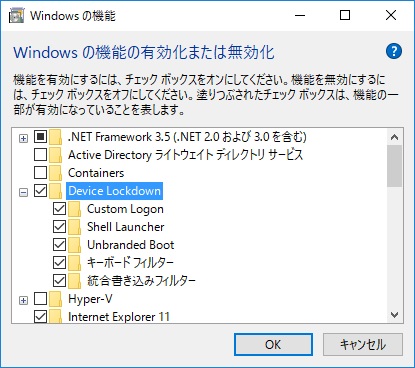Image resolution: width=415 pixels, height=368 pixels.
Task: Select the 統合書き込みフィルター entry
Action: [x=141, y=281]
